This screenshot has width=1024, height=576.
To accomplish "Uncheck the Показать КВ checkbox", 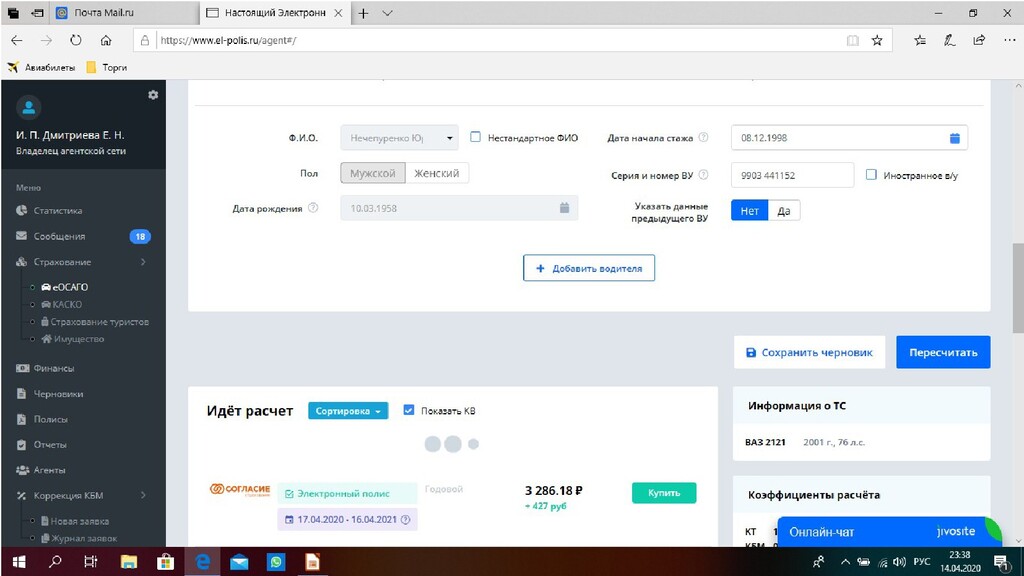I will [x=409, y=410].
